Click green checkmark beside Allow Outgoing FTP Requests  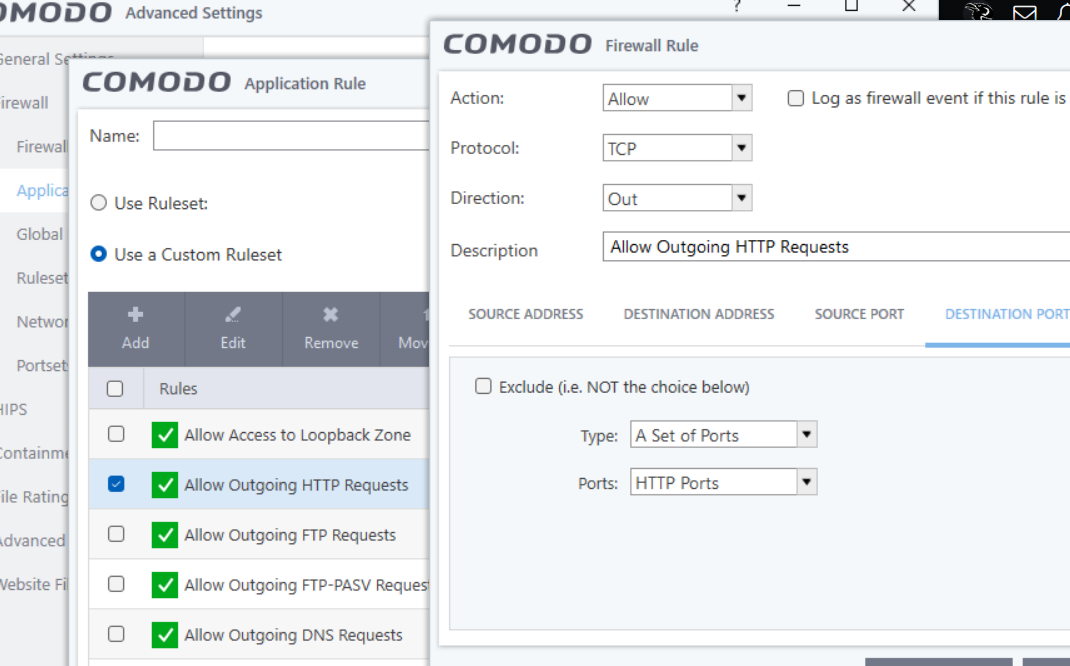point(165,535)
